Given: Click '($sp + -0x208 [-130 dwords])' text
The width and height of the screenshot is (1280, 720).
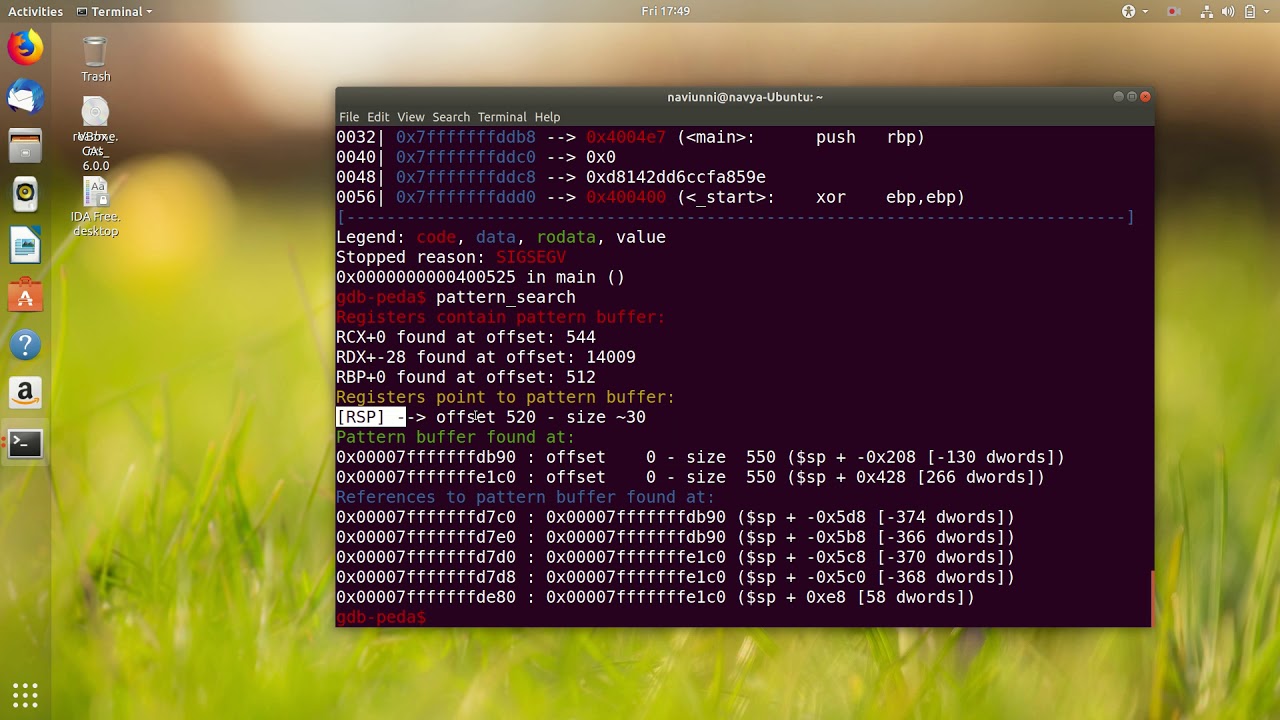Looking at the screenshot, I should [926, 457].
